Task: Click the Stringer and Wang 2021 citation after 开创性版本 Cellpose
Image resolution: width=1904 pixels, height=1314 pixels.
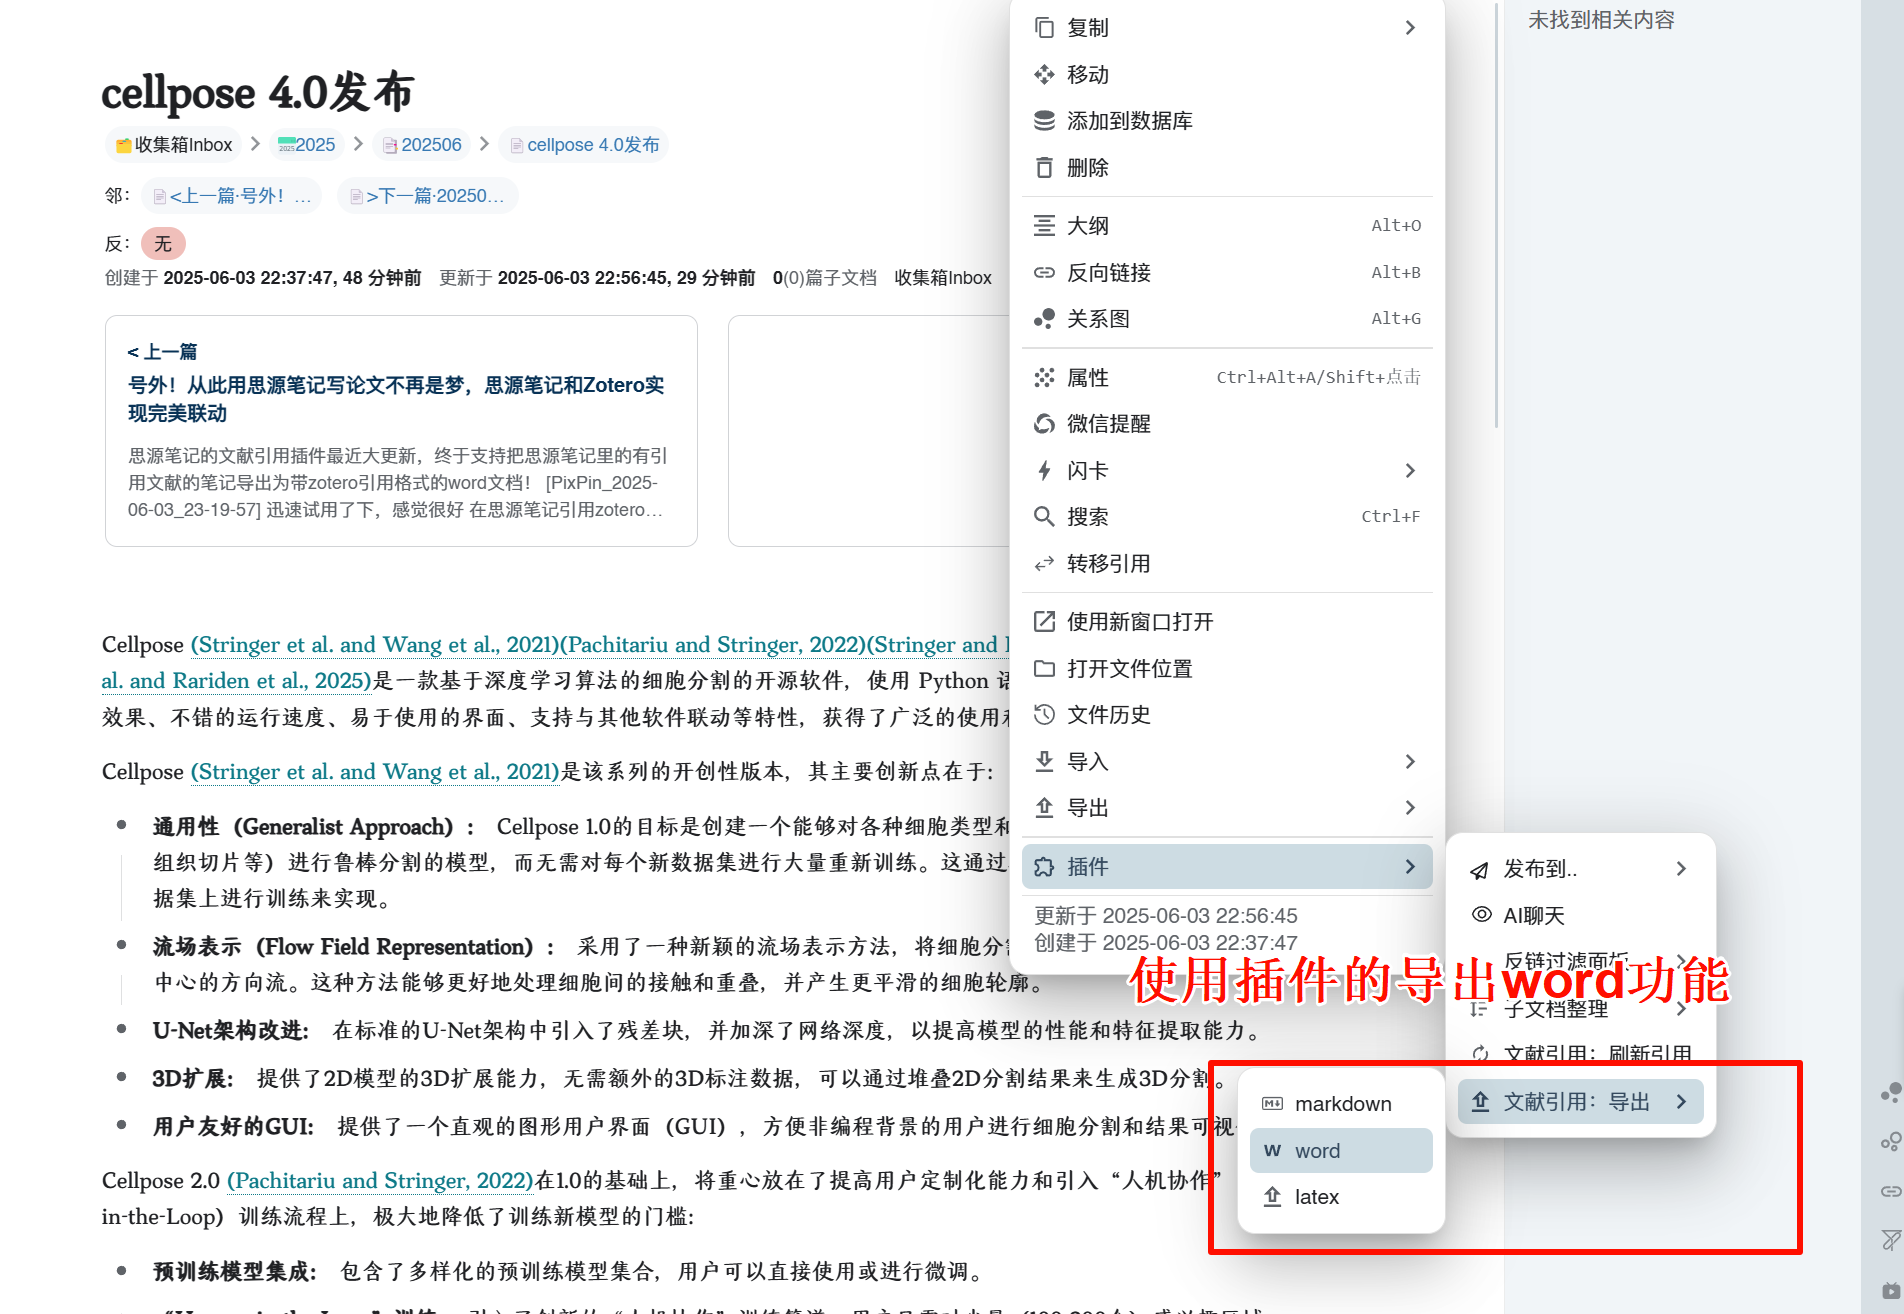Action: (x=375, y=772)
